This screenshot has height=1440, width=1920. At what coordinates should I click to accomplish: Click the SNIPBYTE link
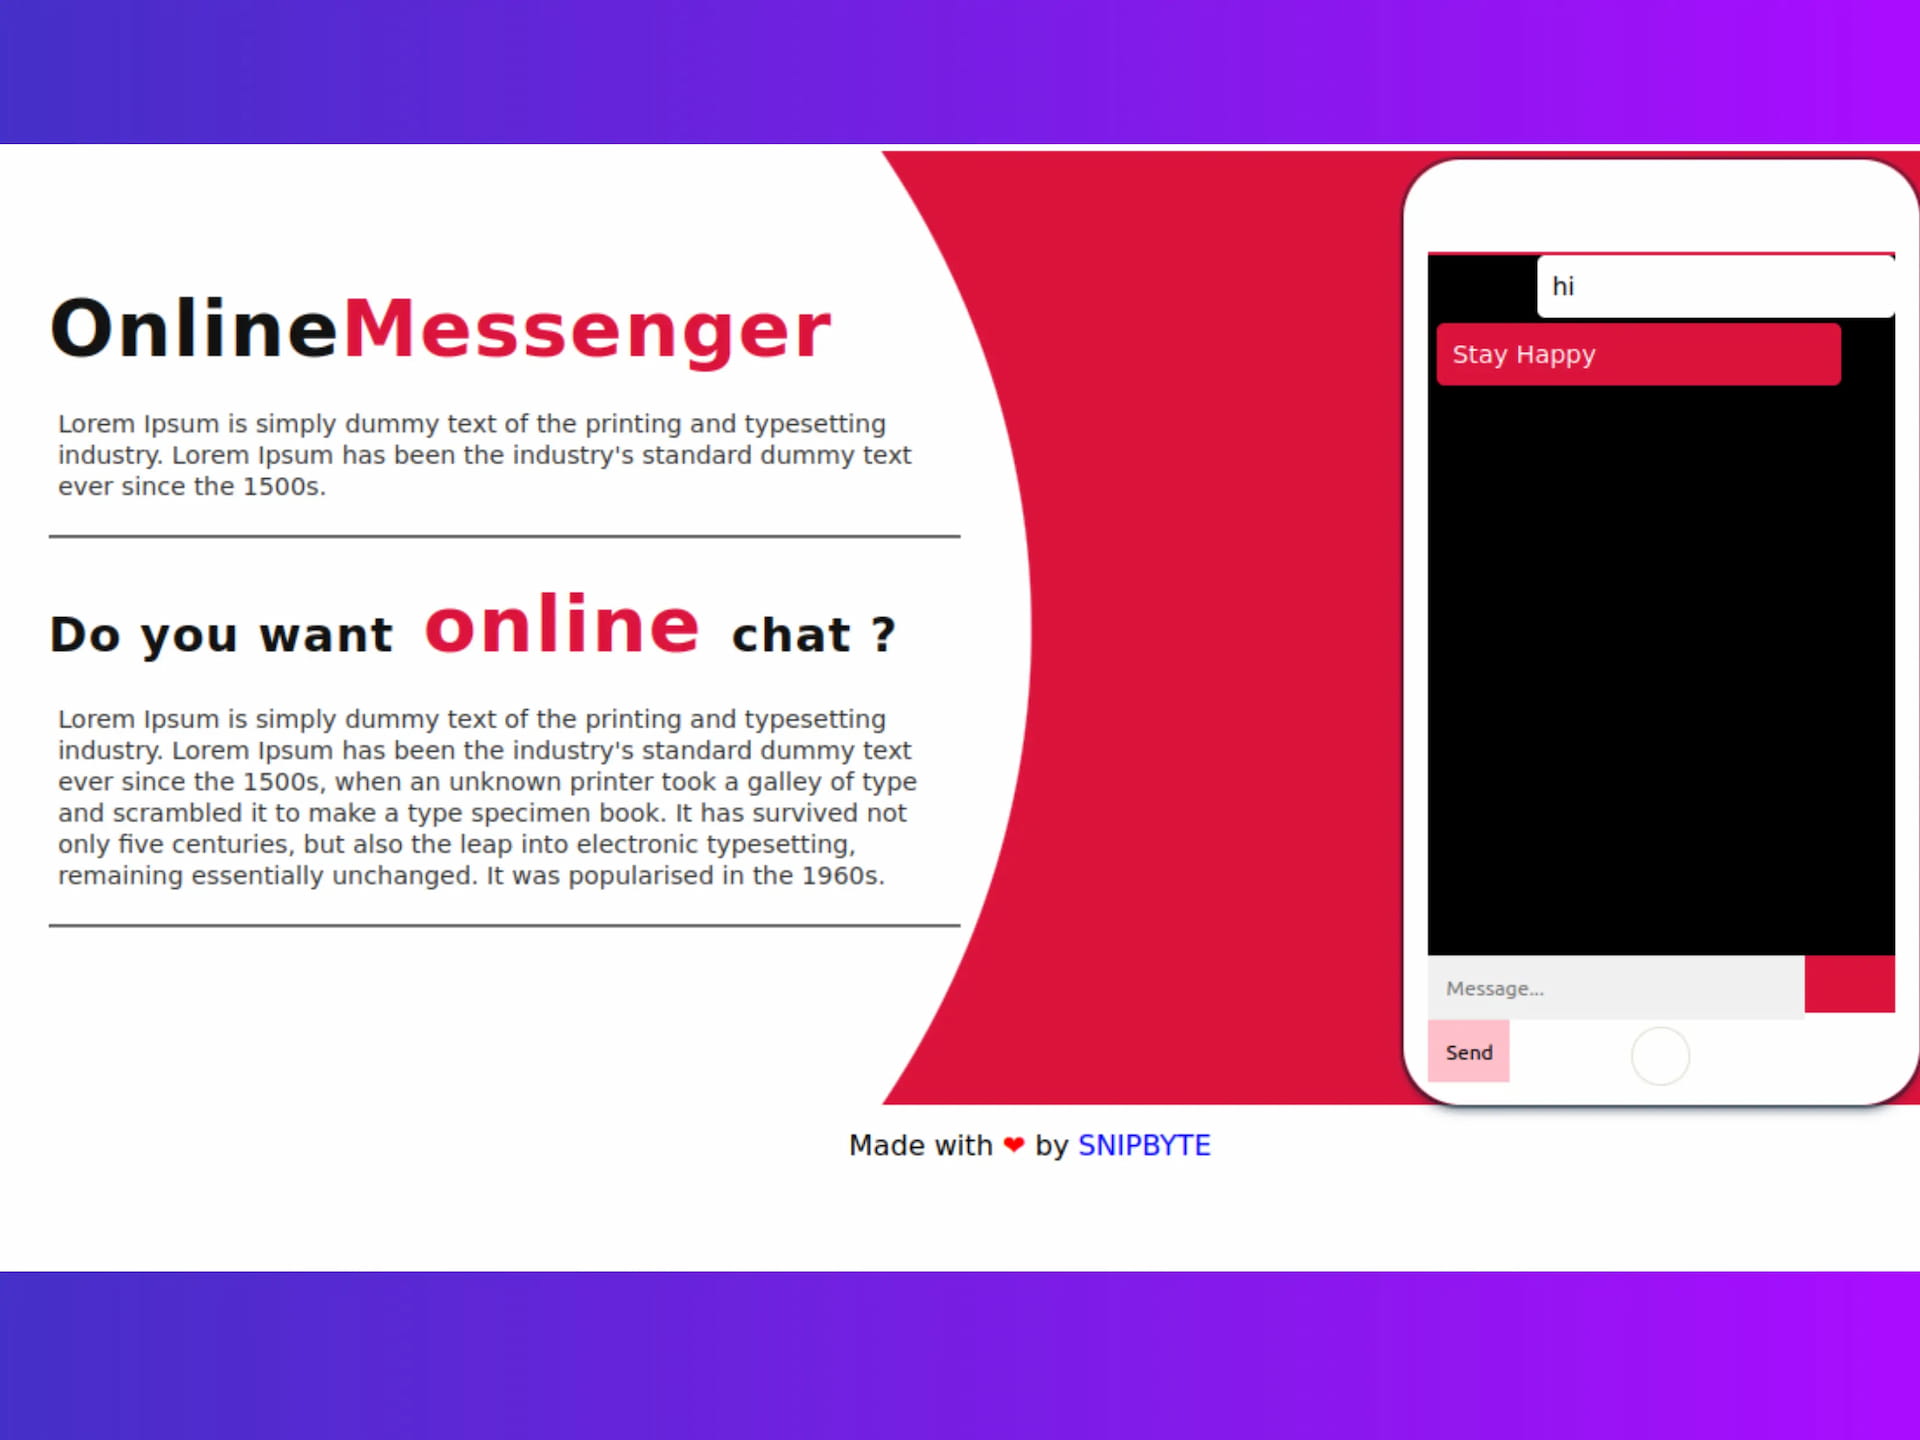tap(1143, 1145)
